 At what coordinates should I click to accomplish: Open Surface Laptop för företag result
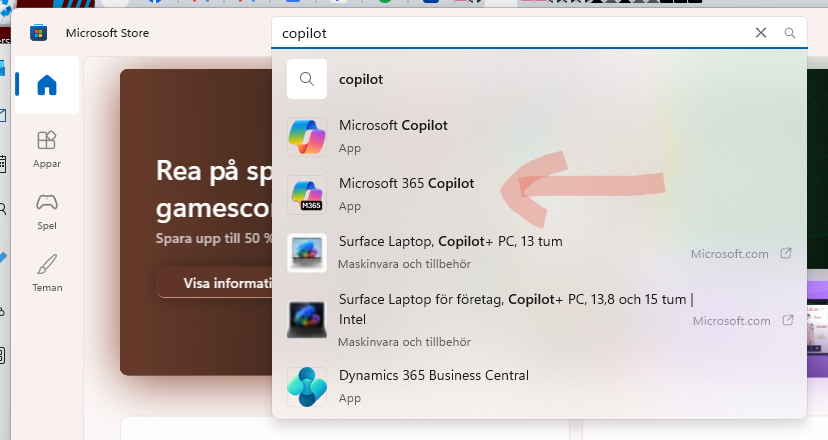tap(539, 320)
